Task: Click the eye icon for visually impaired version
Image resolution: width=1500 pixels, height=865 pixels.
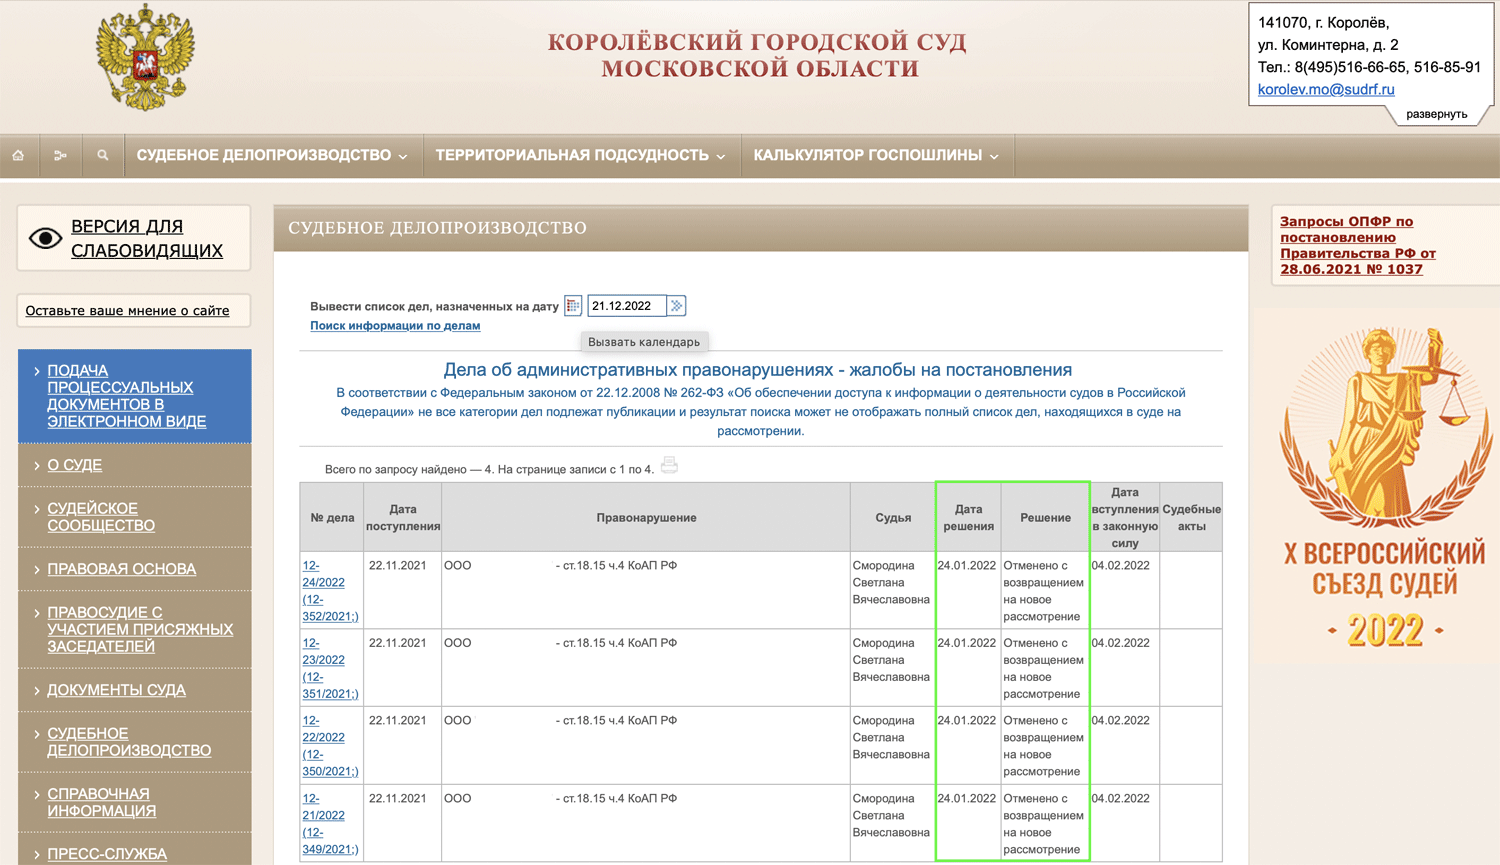Action: 45,238
